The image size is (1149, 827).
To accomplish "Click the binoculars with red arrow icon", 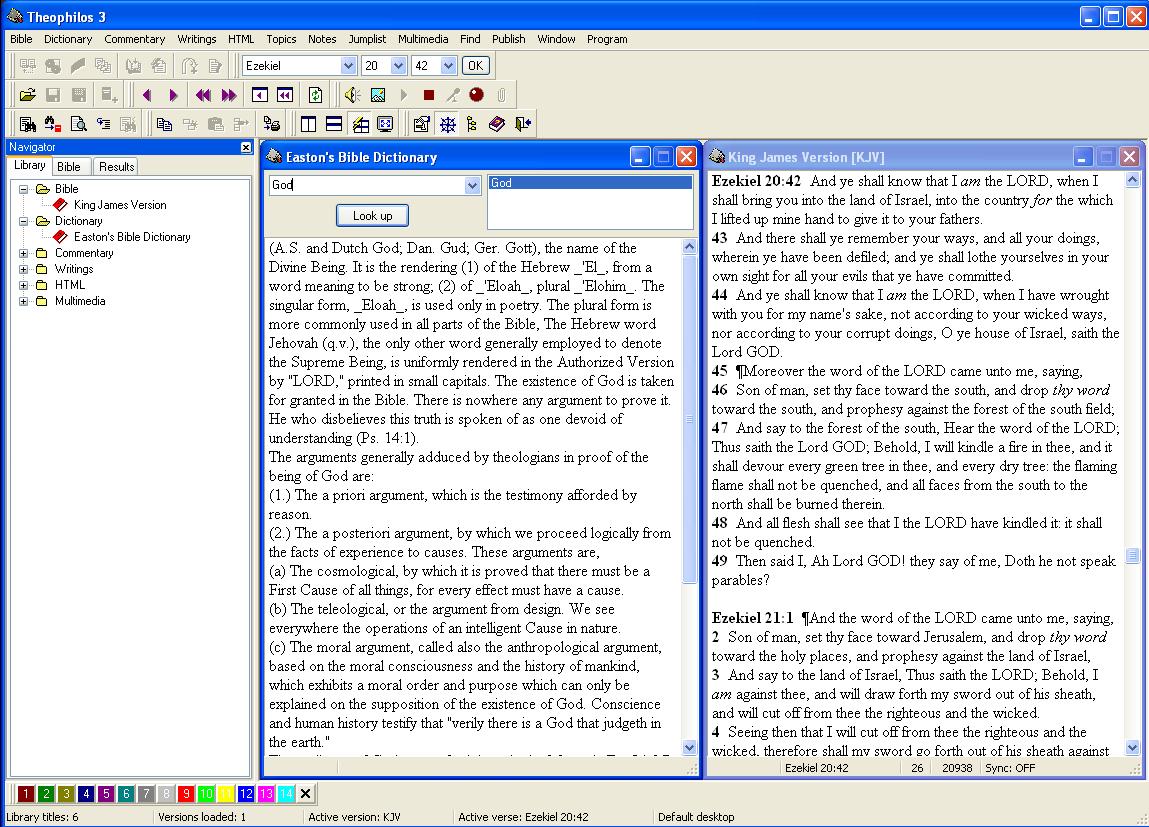I will click(53, 124).
